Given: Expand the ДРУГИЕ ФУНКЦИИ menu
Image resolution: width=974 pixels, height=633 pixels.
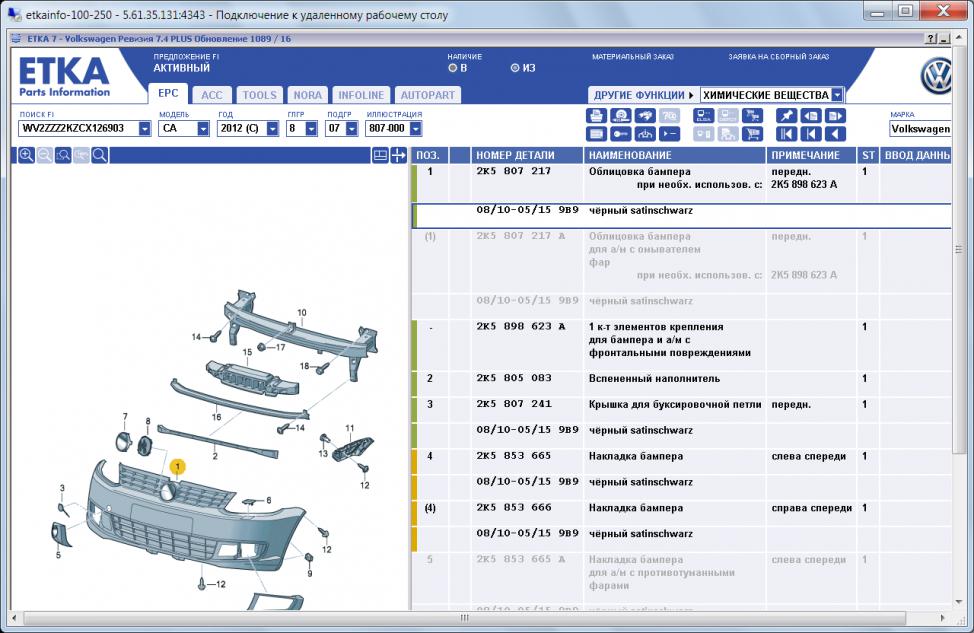Looking at the screenshot, I should 644,95.
